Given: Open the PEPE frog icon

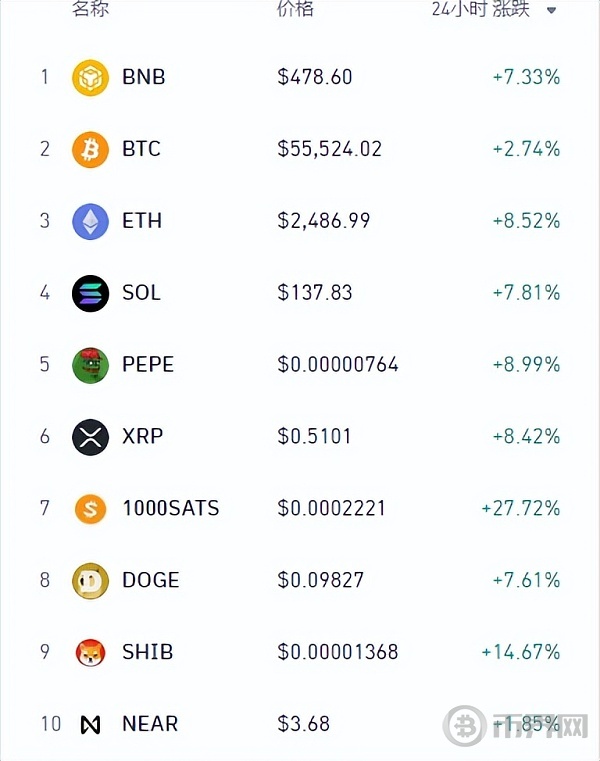Looking at the screenshot, I should pos(90,365).
